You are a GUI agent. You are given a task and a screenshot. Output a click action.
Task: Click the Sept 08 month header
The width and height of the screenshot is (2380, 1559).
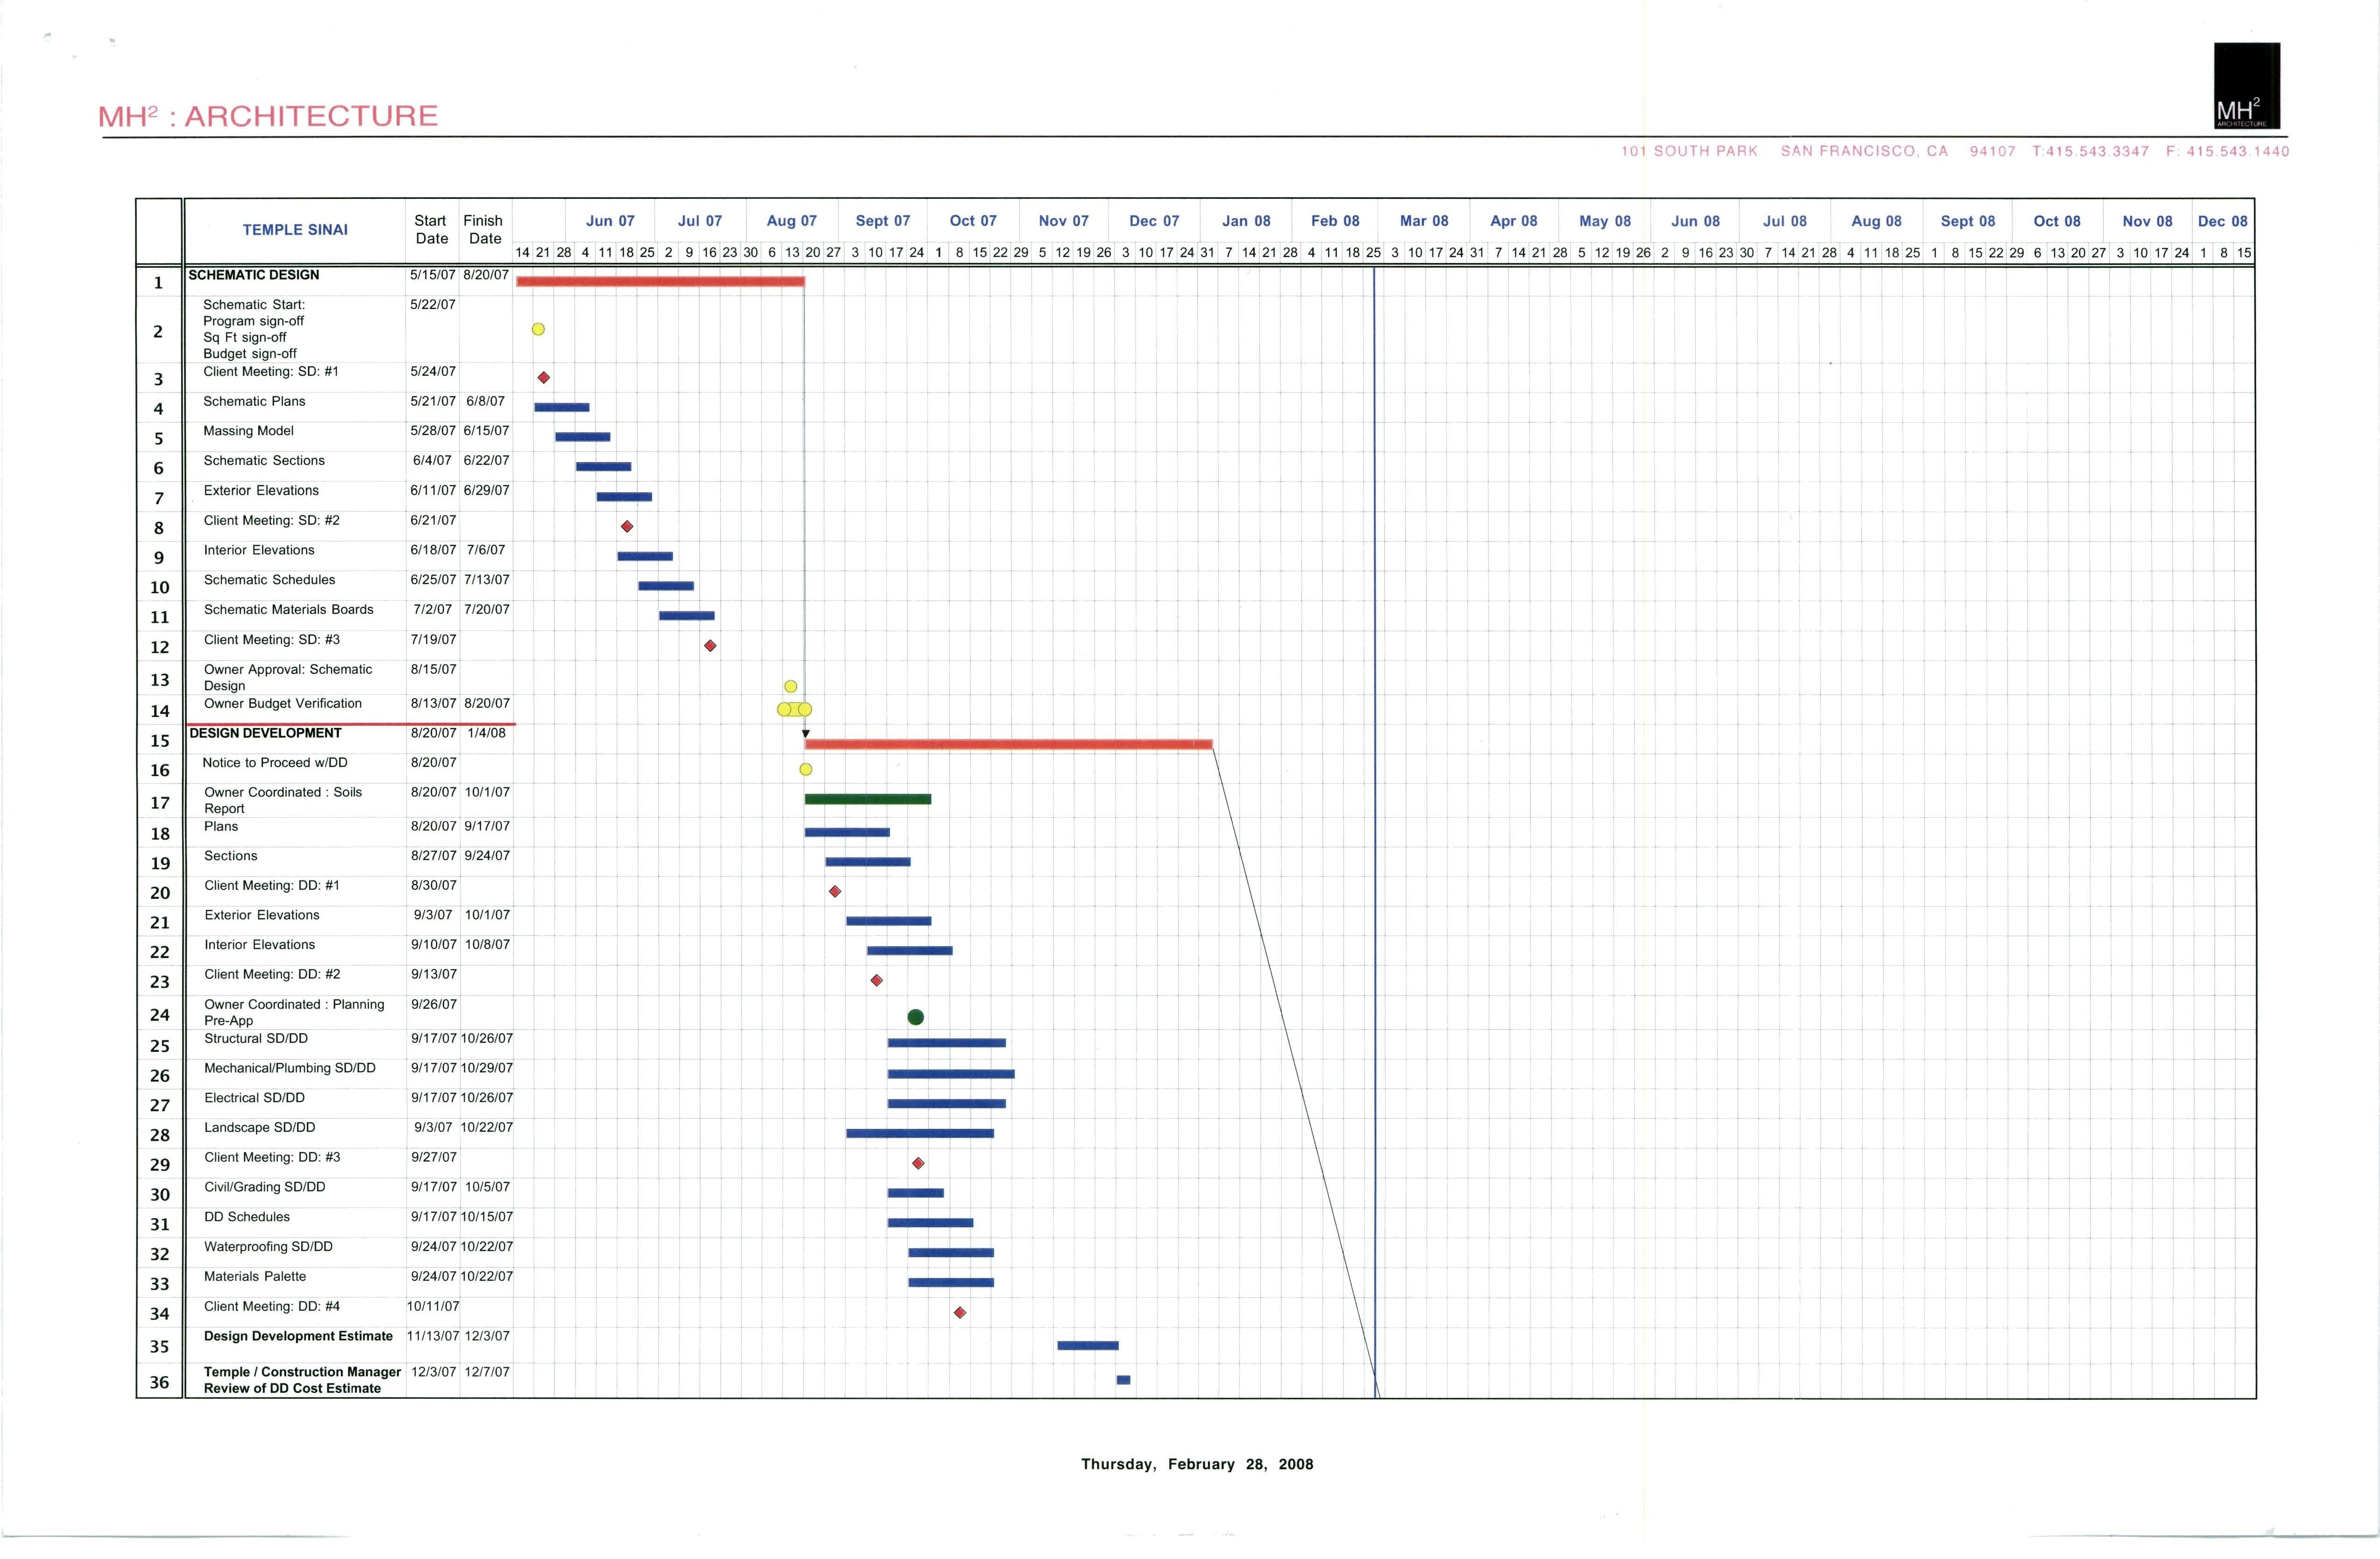click(x=1968, y=221)
